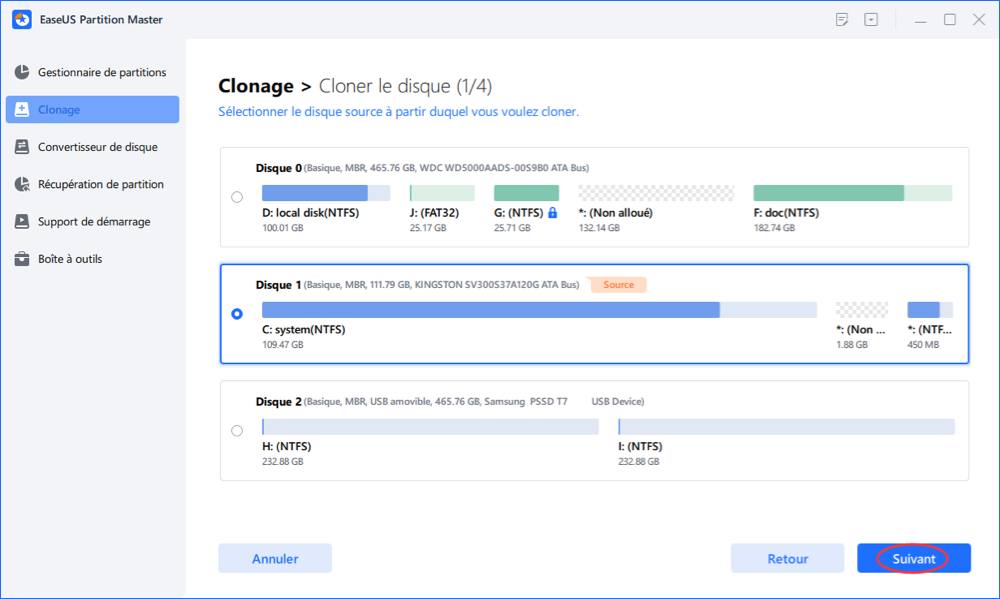This screenshot has width=1000, height=599.
Task: Click the Support de démarrage icon
Action: click(21, 222)
